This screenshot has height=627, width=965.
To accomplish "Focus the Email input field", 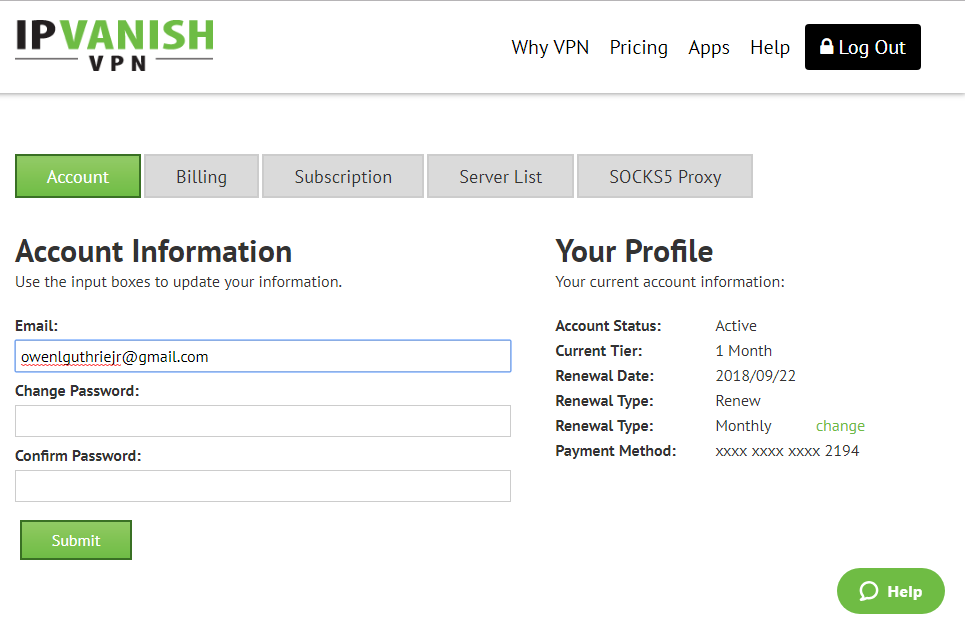I will point(263,356).
